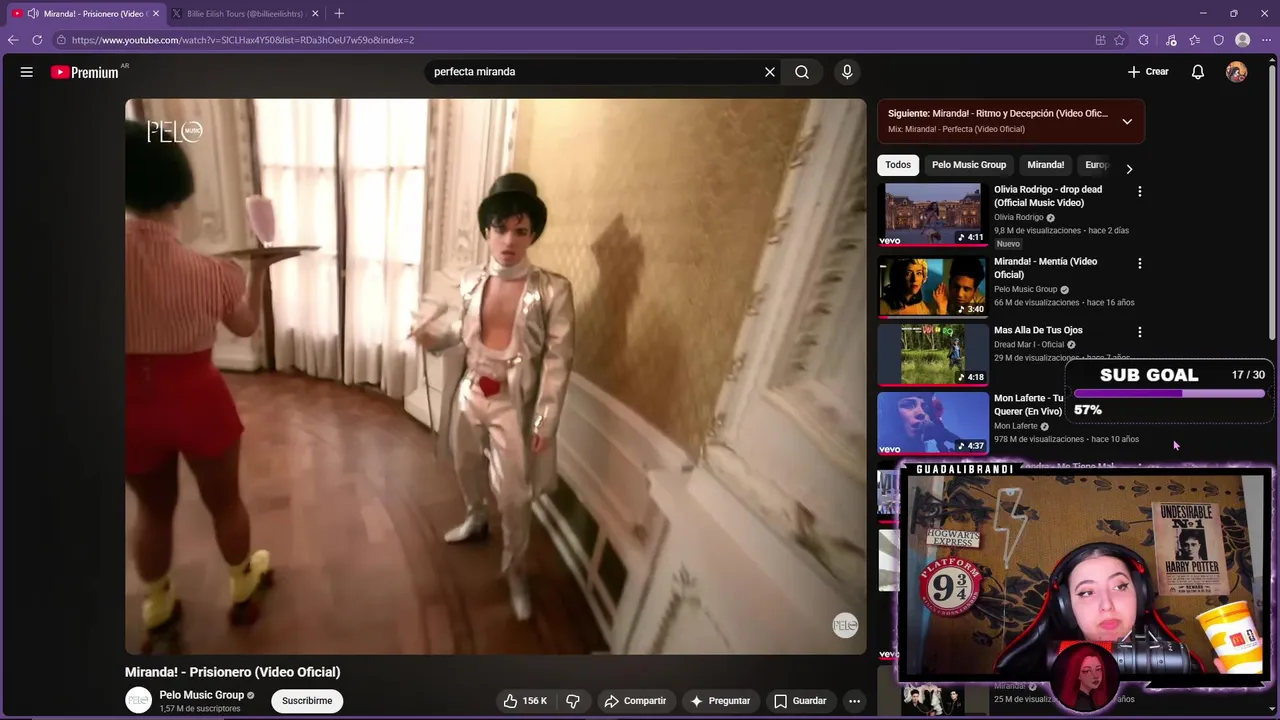This screenshot has width=1280, height=720.
Task: Open the Pelo Music Group channel avatar
Action: click(x=138, y=700)
